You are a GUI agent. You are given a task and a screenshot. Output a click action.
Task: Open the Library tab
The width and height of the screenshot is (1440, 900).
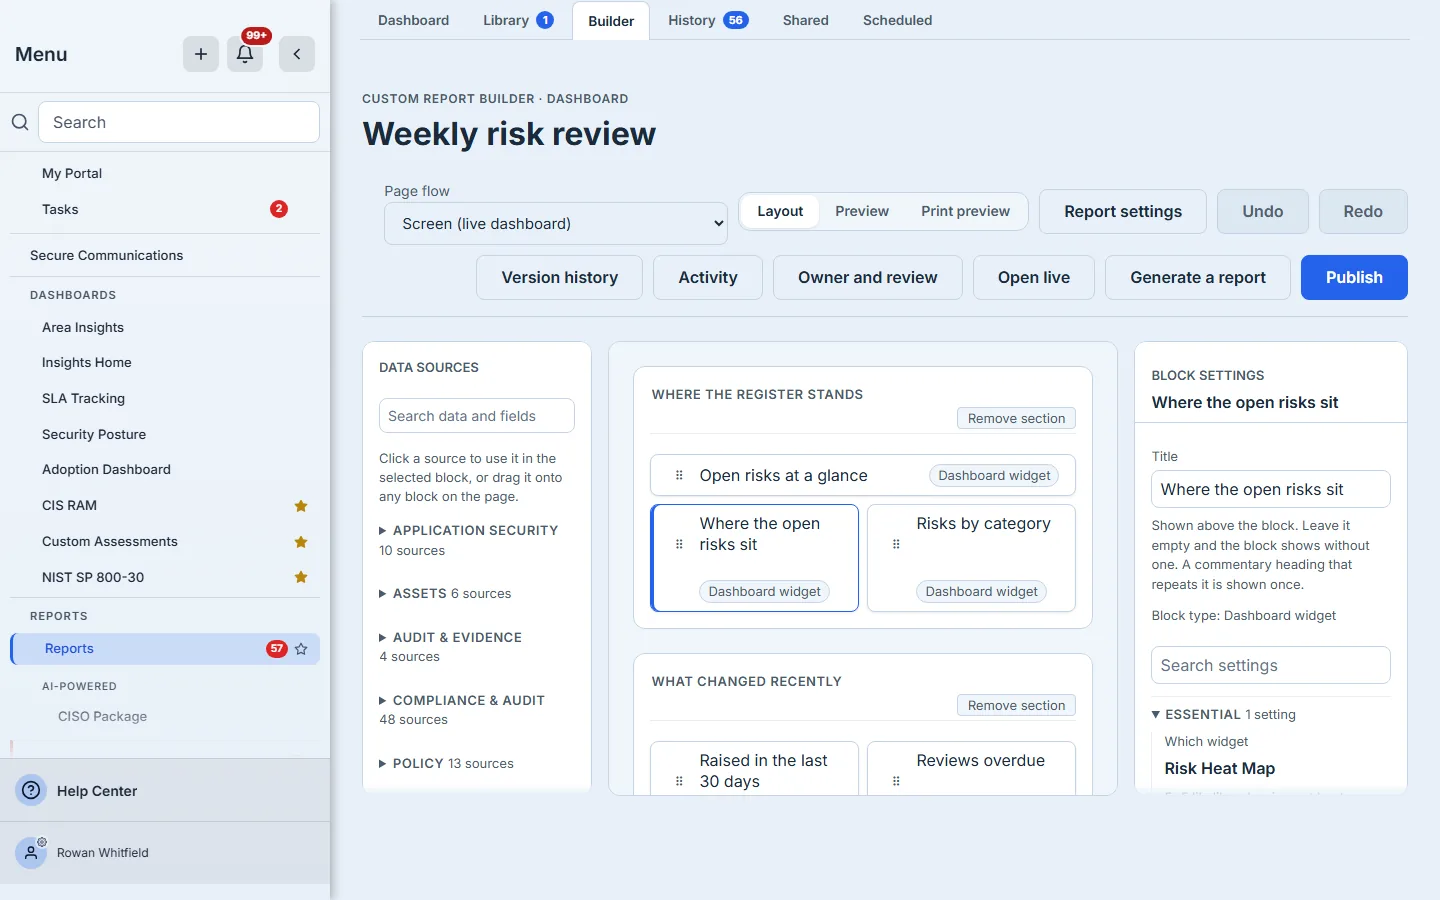click(518, 20)
